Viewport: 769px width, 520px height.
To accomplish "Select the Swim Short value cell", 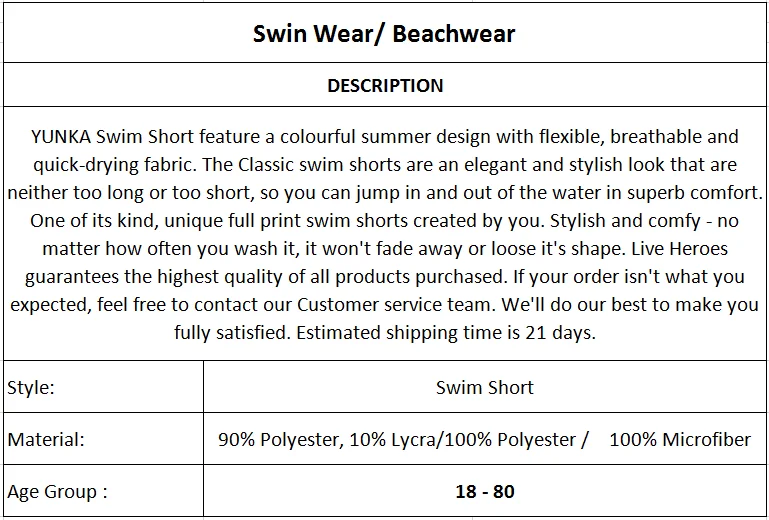I will click(485, 387).
